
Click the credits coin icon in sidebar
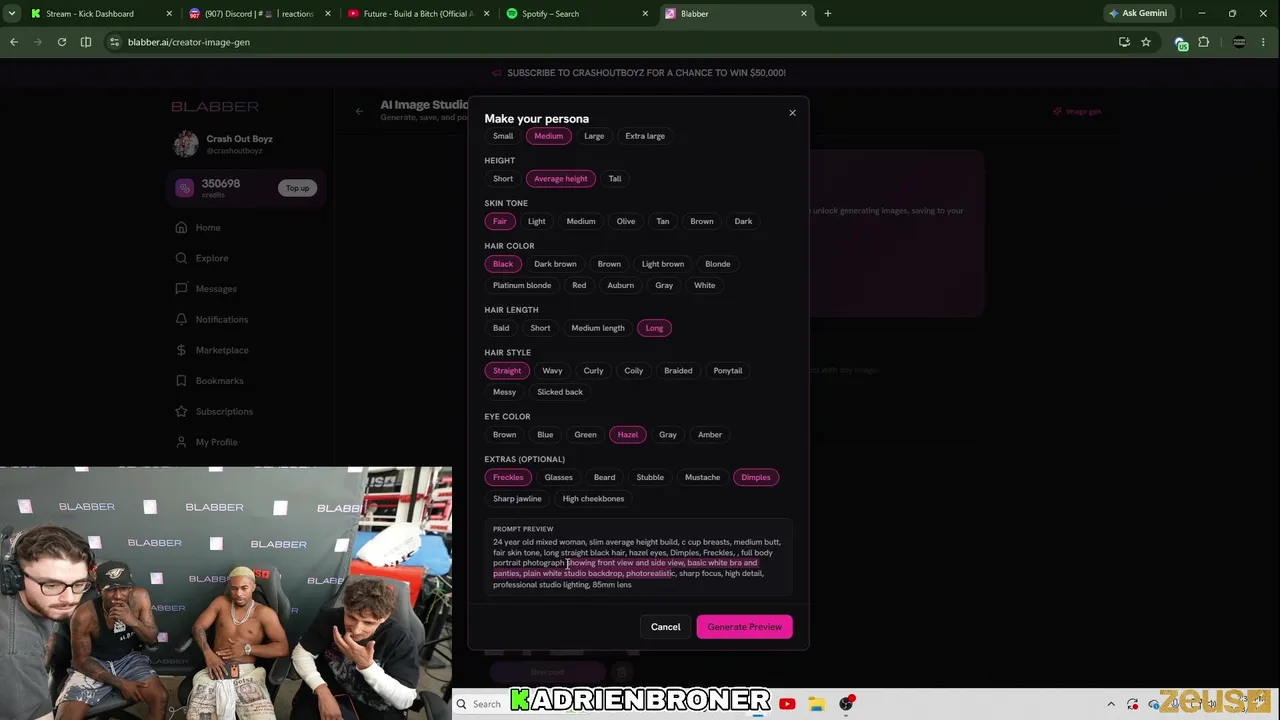click(184, 188)
